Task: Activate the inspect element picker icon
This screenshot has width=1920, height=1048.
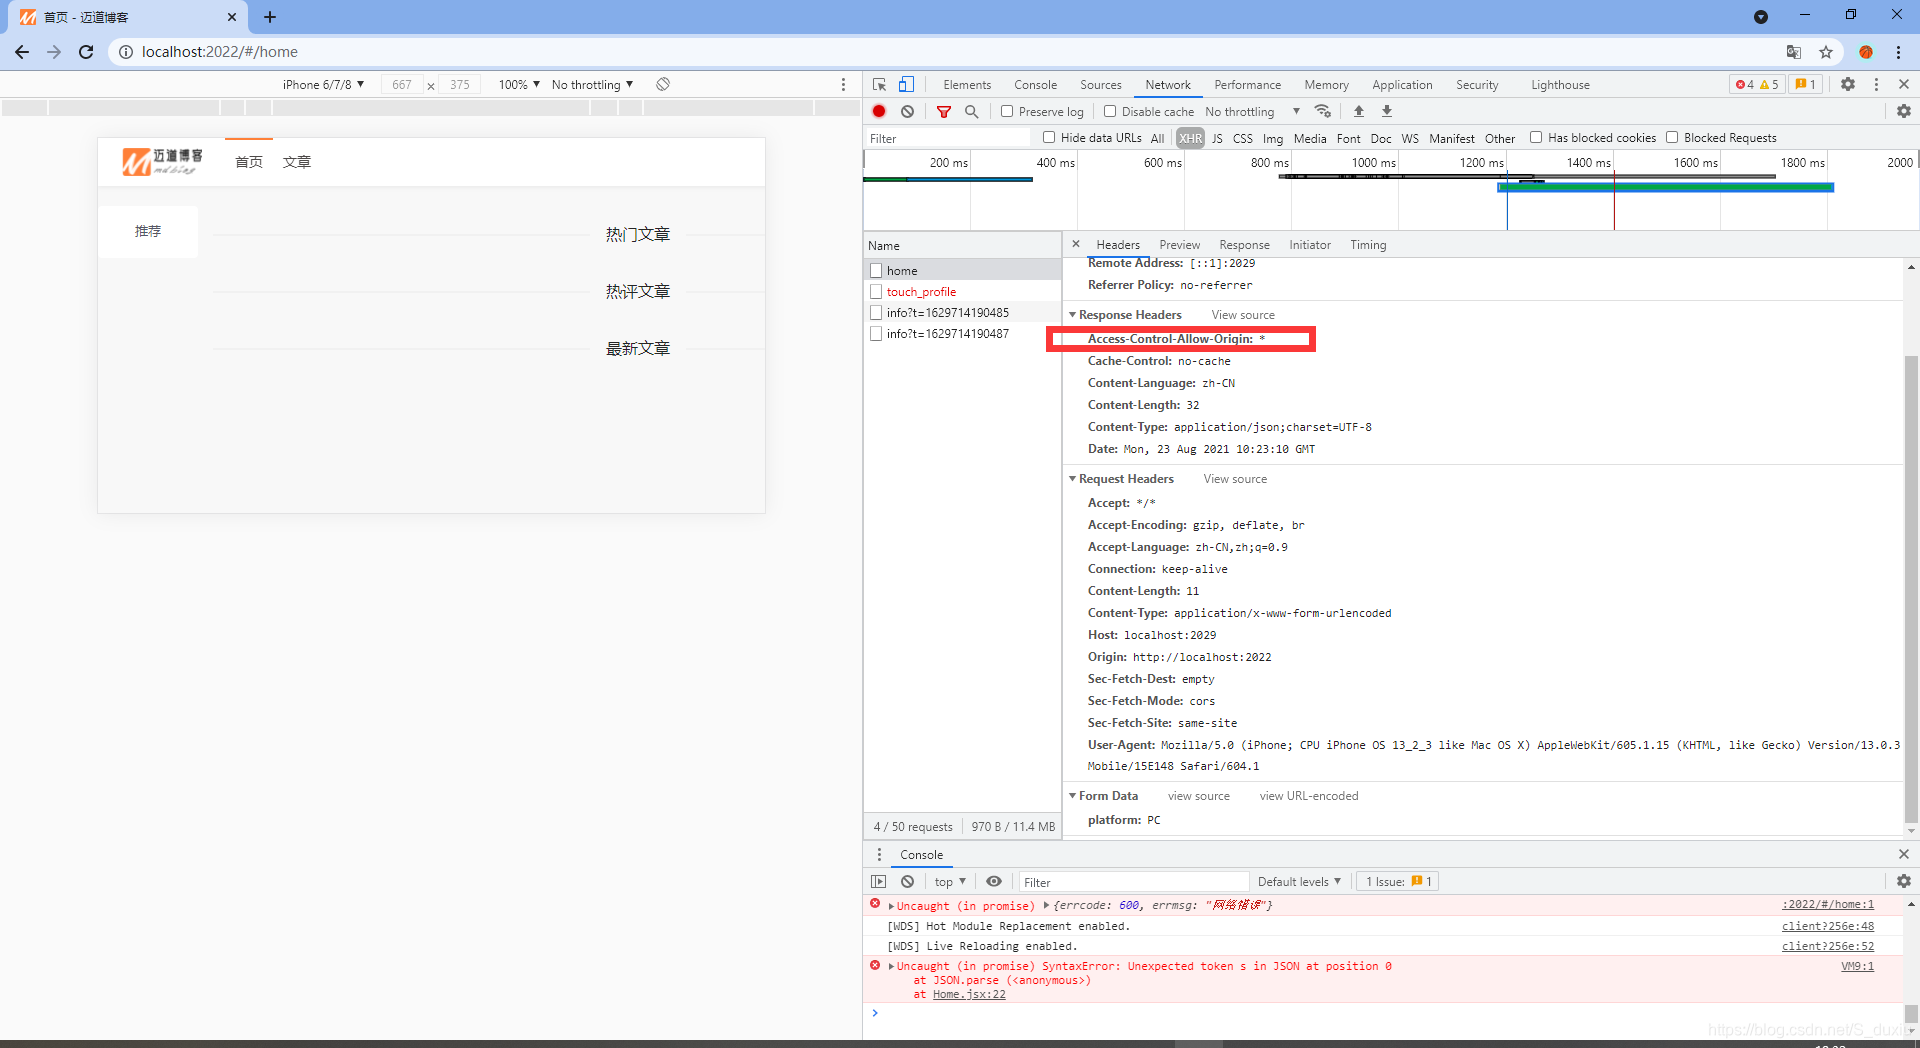Action: [x=880, y=85]
